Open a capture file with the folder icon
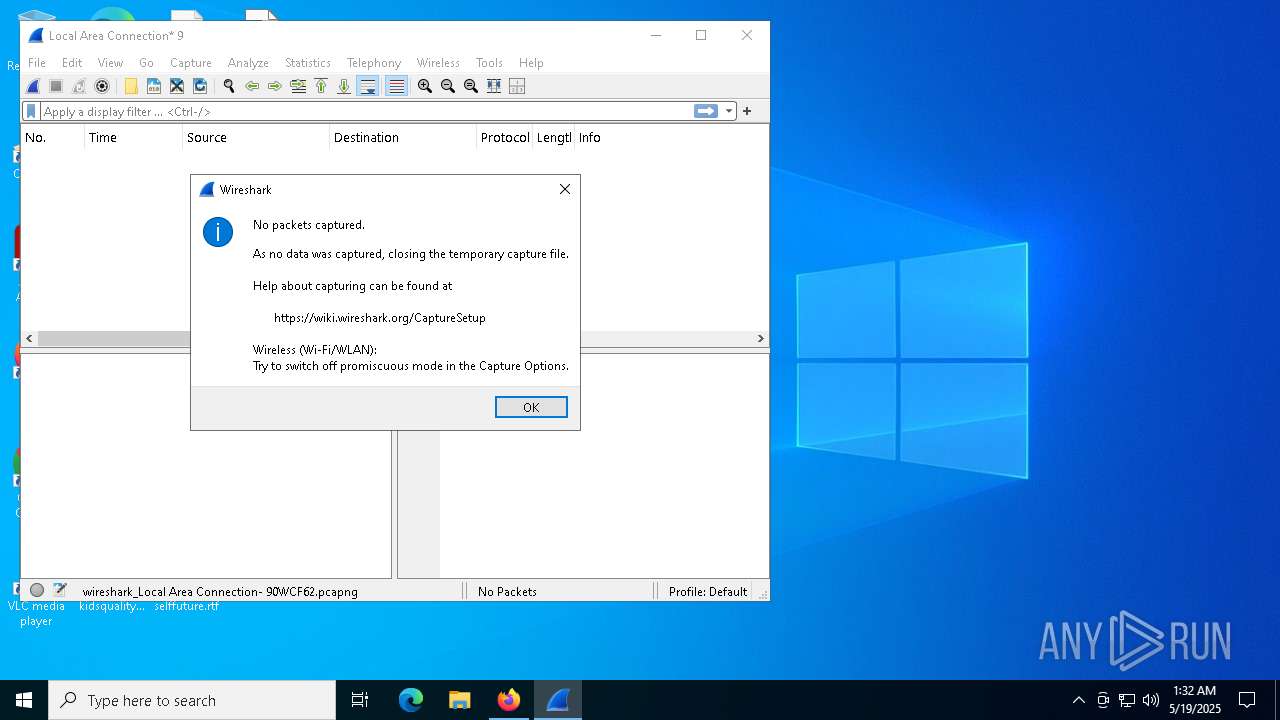The width and height of the screenshot is (1280, 720). coord(131,86)
